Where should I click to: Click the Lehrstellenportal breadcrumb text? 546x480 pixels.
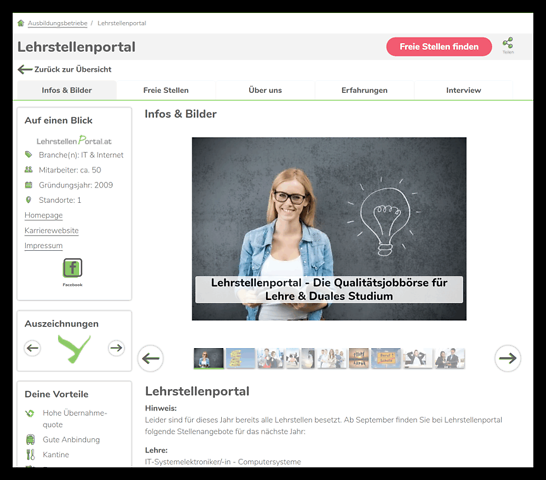(x=122, y=23)
